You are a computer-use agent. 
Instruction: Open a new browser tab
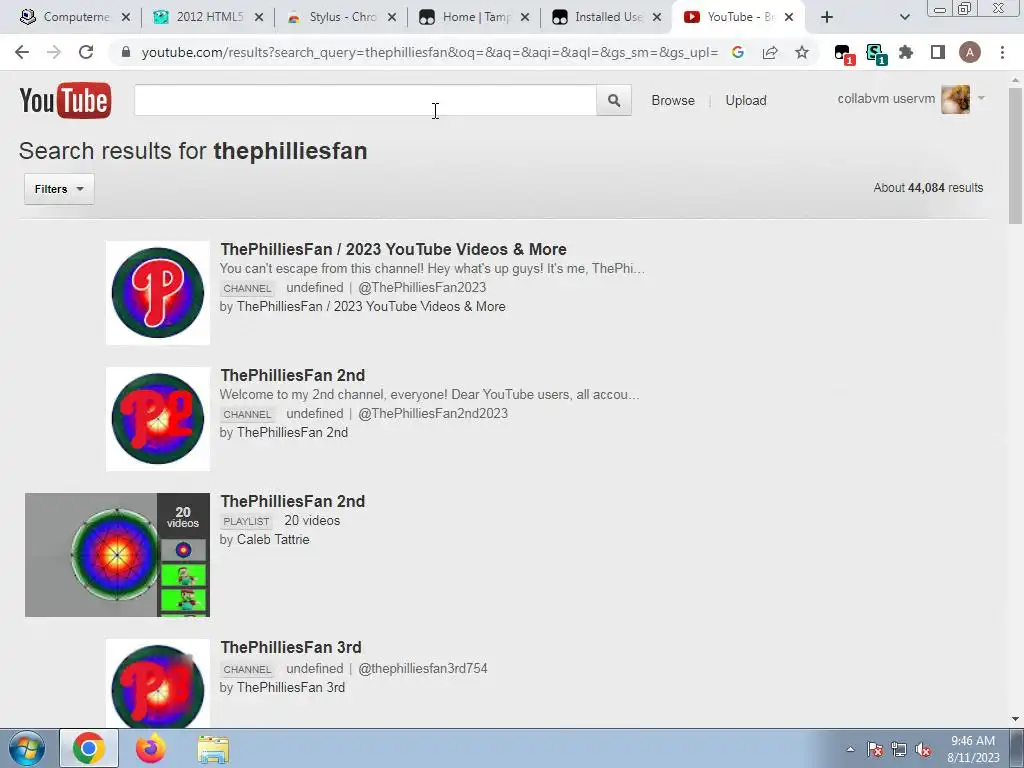coord(827,17)
